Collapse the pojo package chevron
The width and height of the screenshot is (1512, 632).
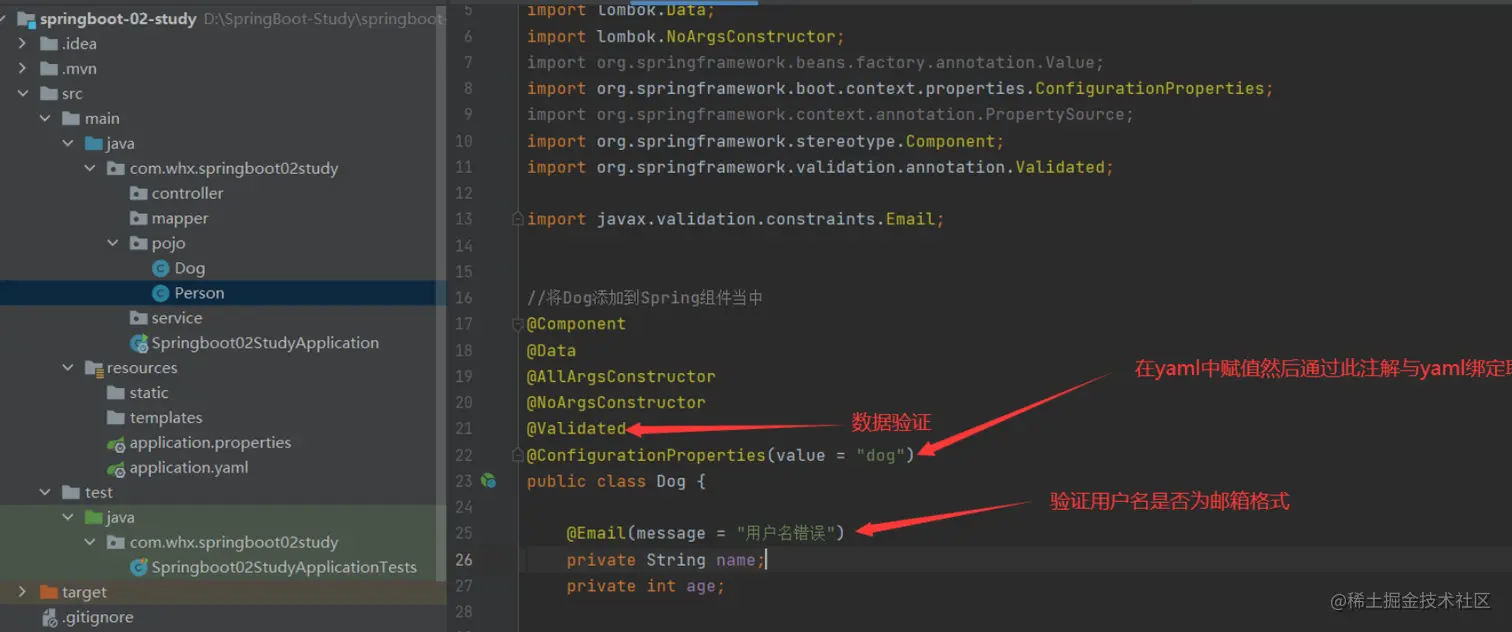[x=113, y=244]
